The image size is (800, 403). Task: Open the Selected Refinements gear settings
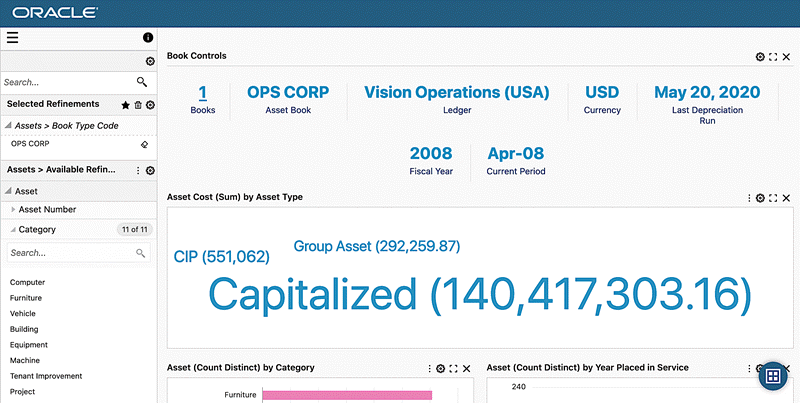pos(150,105)
